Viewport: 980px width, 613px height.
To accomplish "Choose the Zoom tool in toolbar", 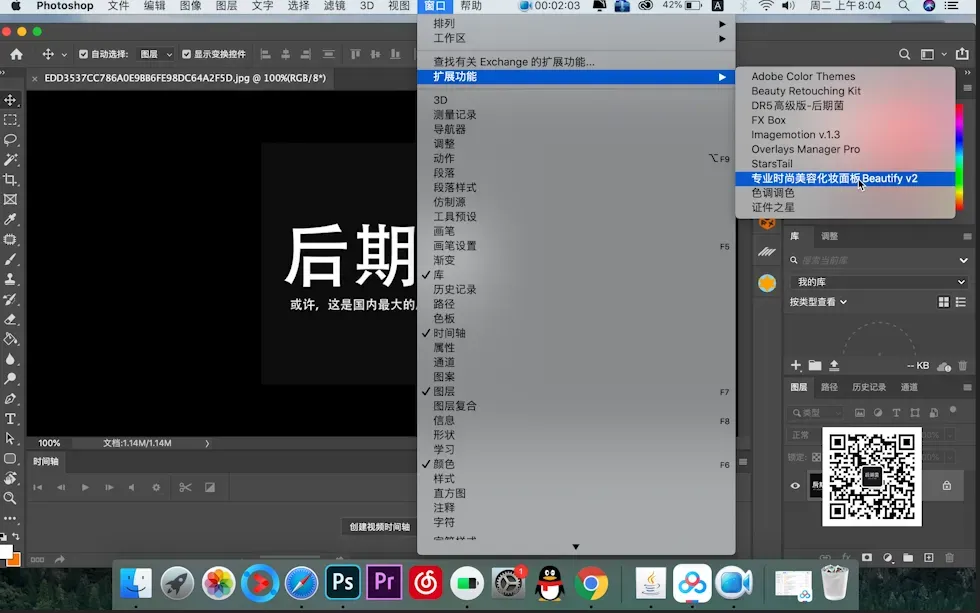I will pos(11,498).
